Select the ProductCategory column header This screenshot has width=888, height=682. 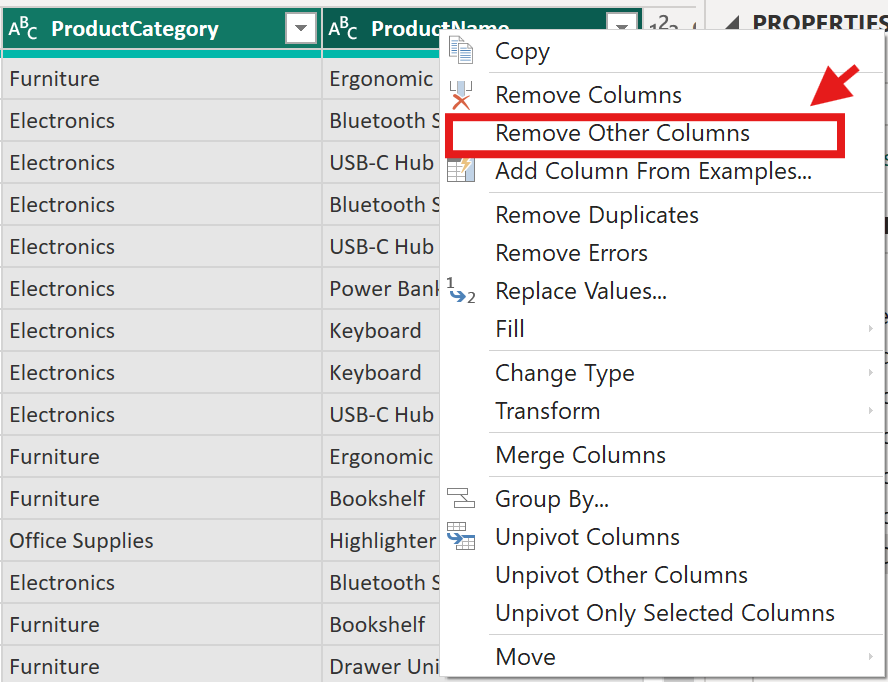161,28
